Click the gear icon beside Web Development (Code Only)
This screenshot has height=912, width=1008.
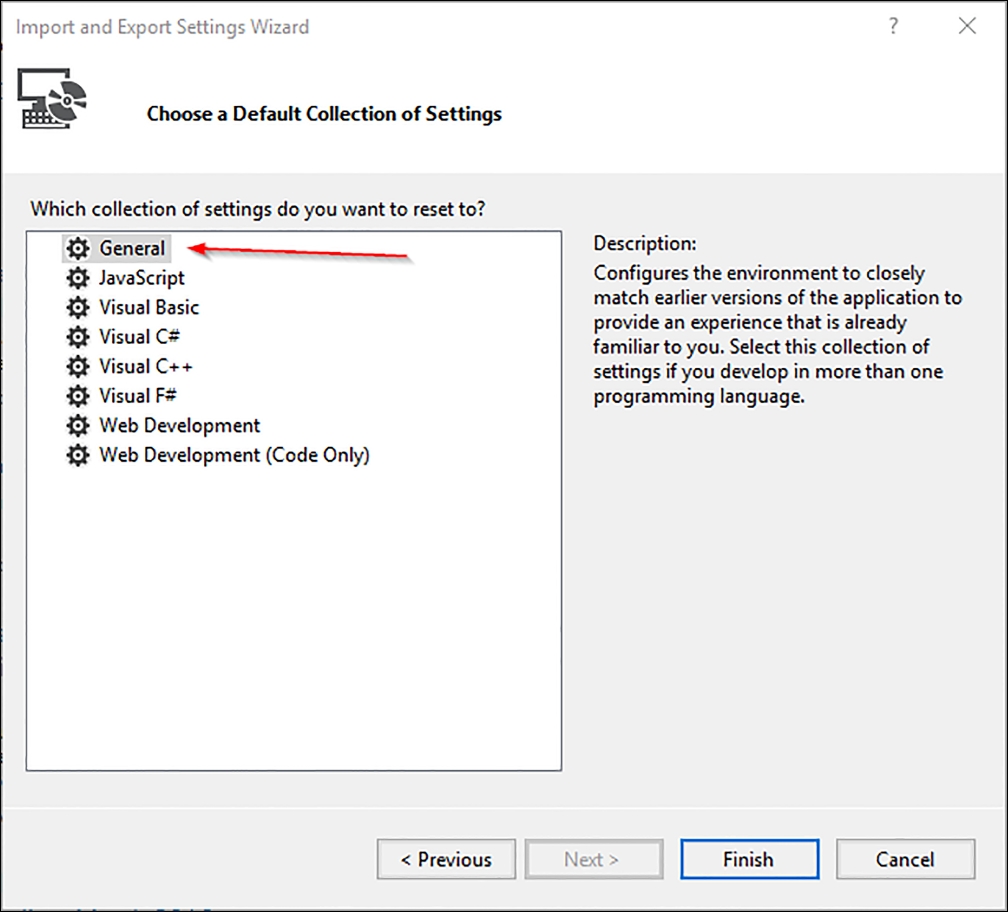tap(78, 455)
